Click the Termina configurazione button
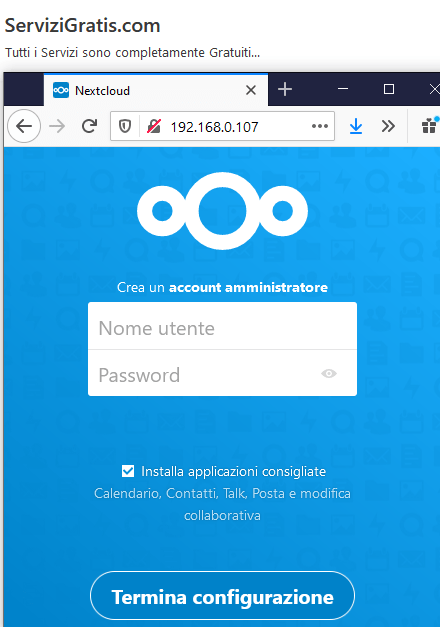 [222, 596]
